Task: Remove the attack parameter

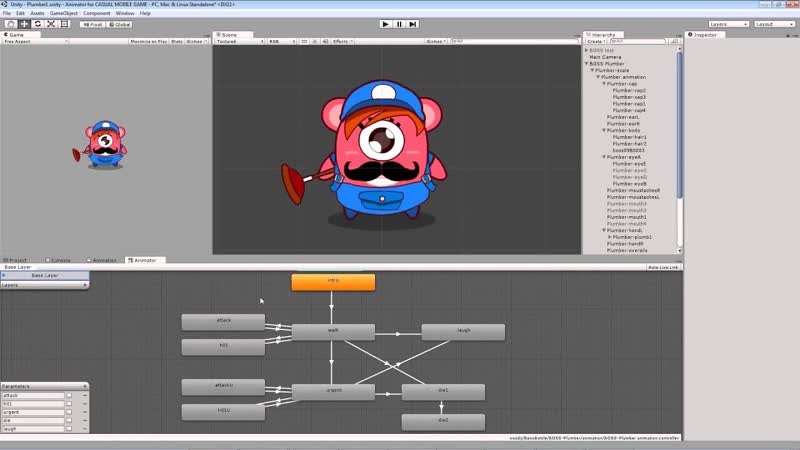Action: coord(85,395)
